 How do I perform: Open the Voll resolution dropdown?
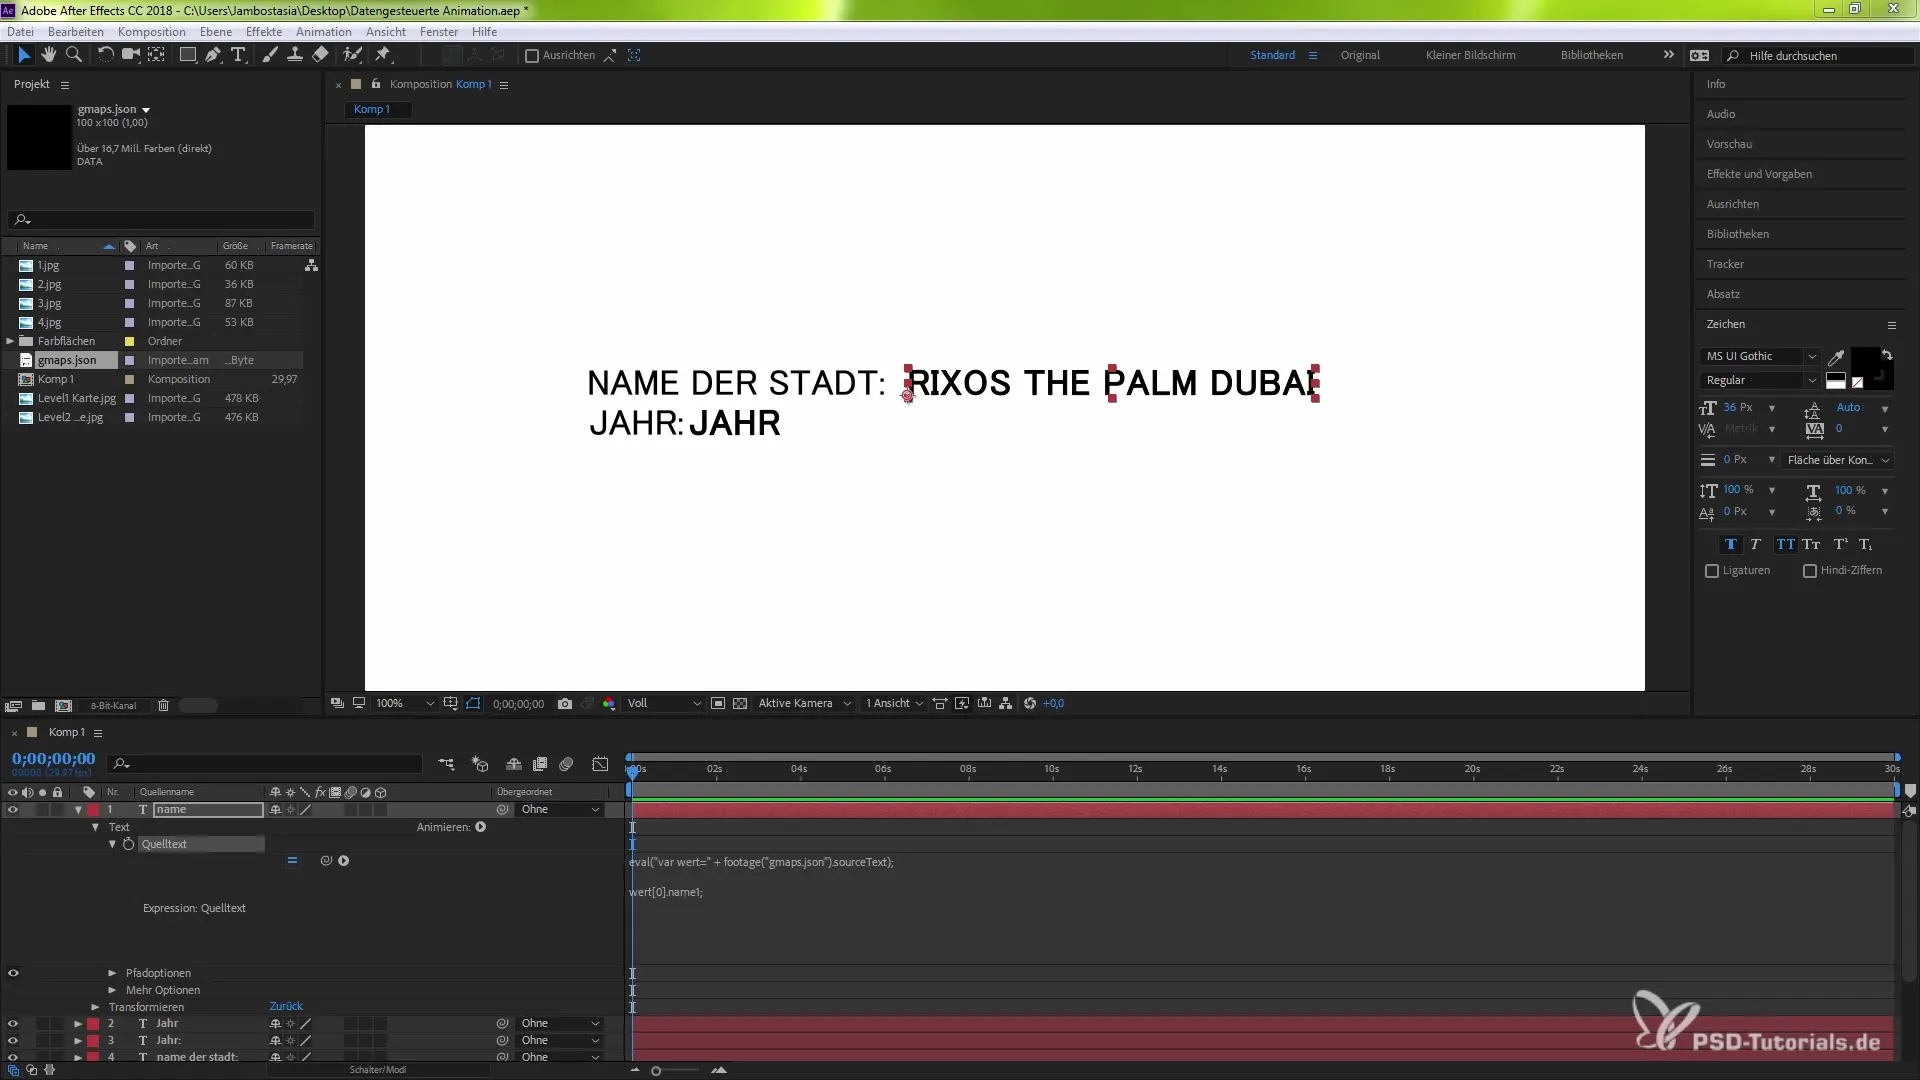pyautogui.click(x=664, y=704)
